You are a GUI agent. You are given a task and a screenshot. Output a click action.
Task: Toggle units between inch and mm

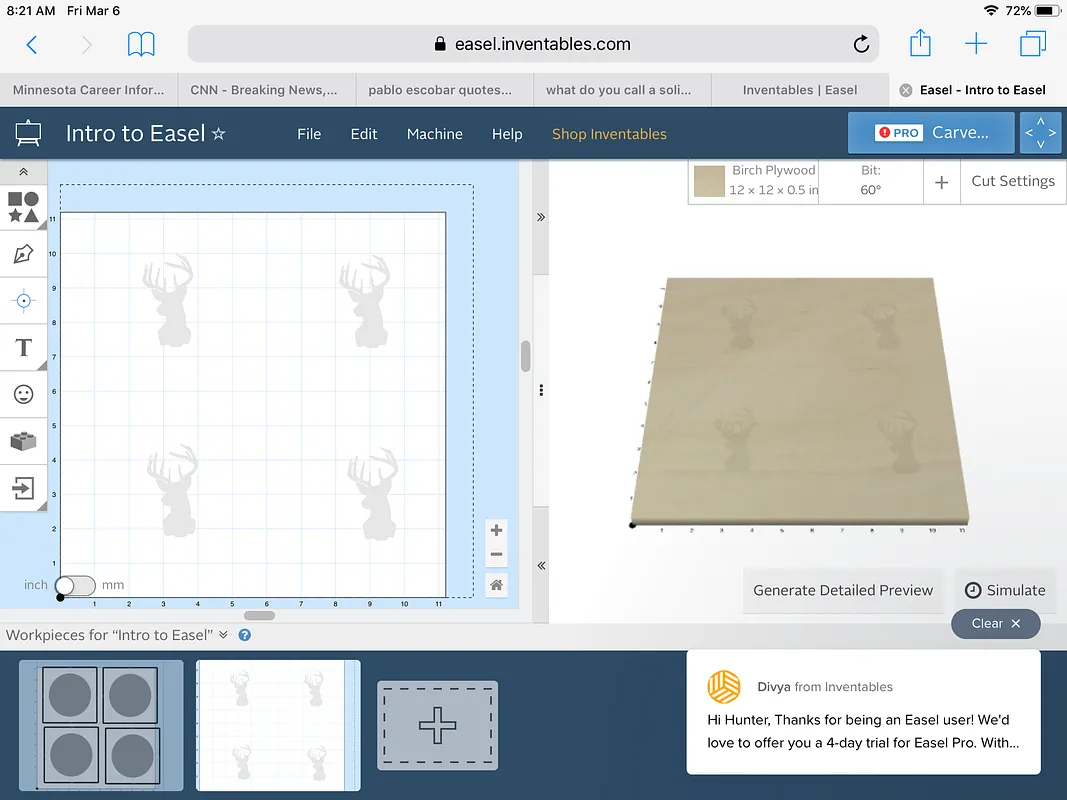click(x=75, y=585)
